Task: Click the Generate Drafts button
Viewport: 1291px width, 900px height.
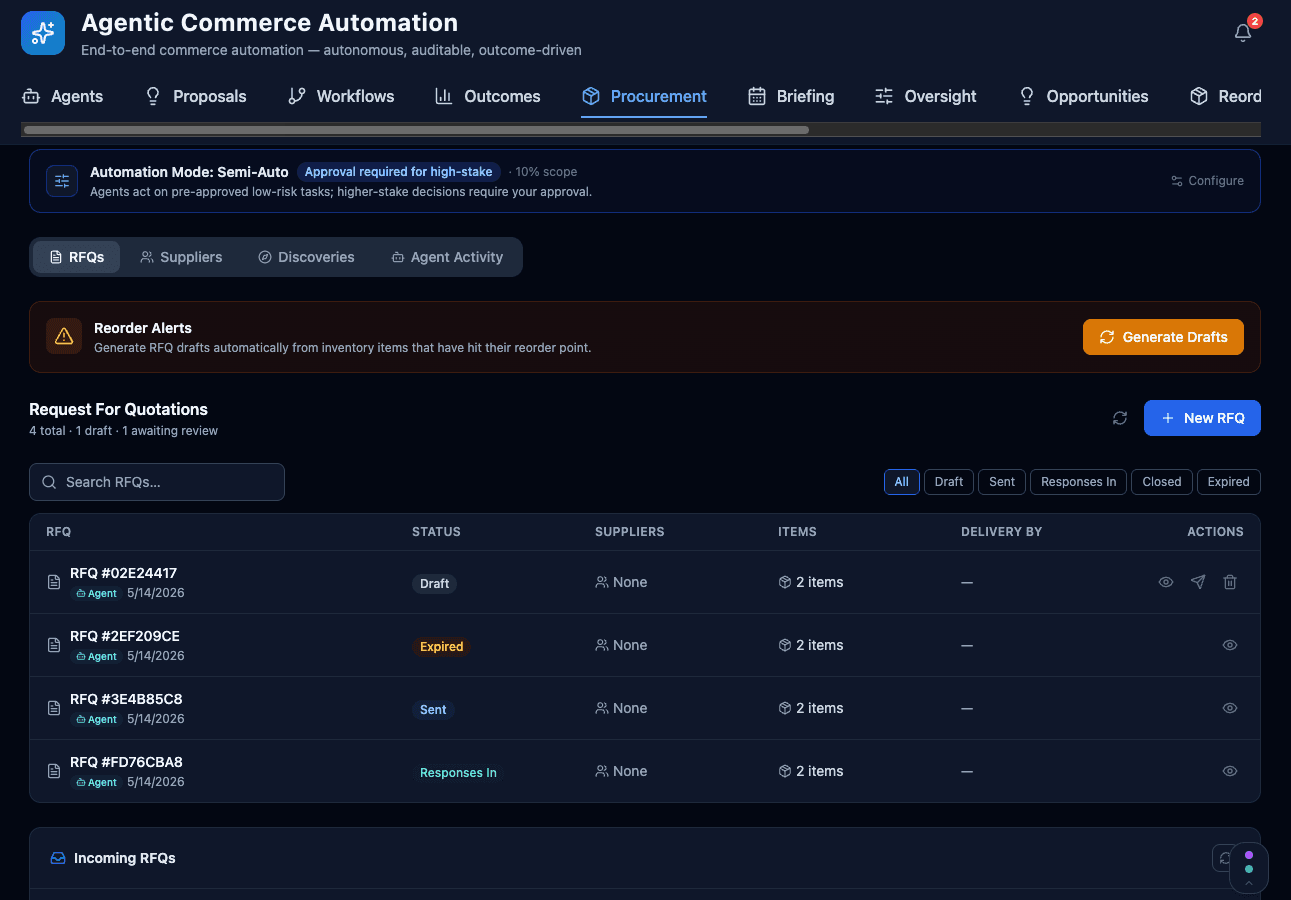Action: coord(1163,337)
